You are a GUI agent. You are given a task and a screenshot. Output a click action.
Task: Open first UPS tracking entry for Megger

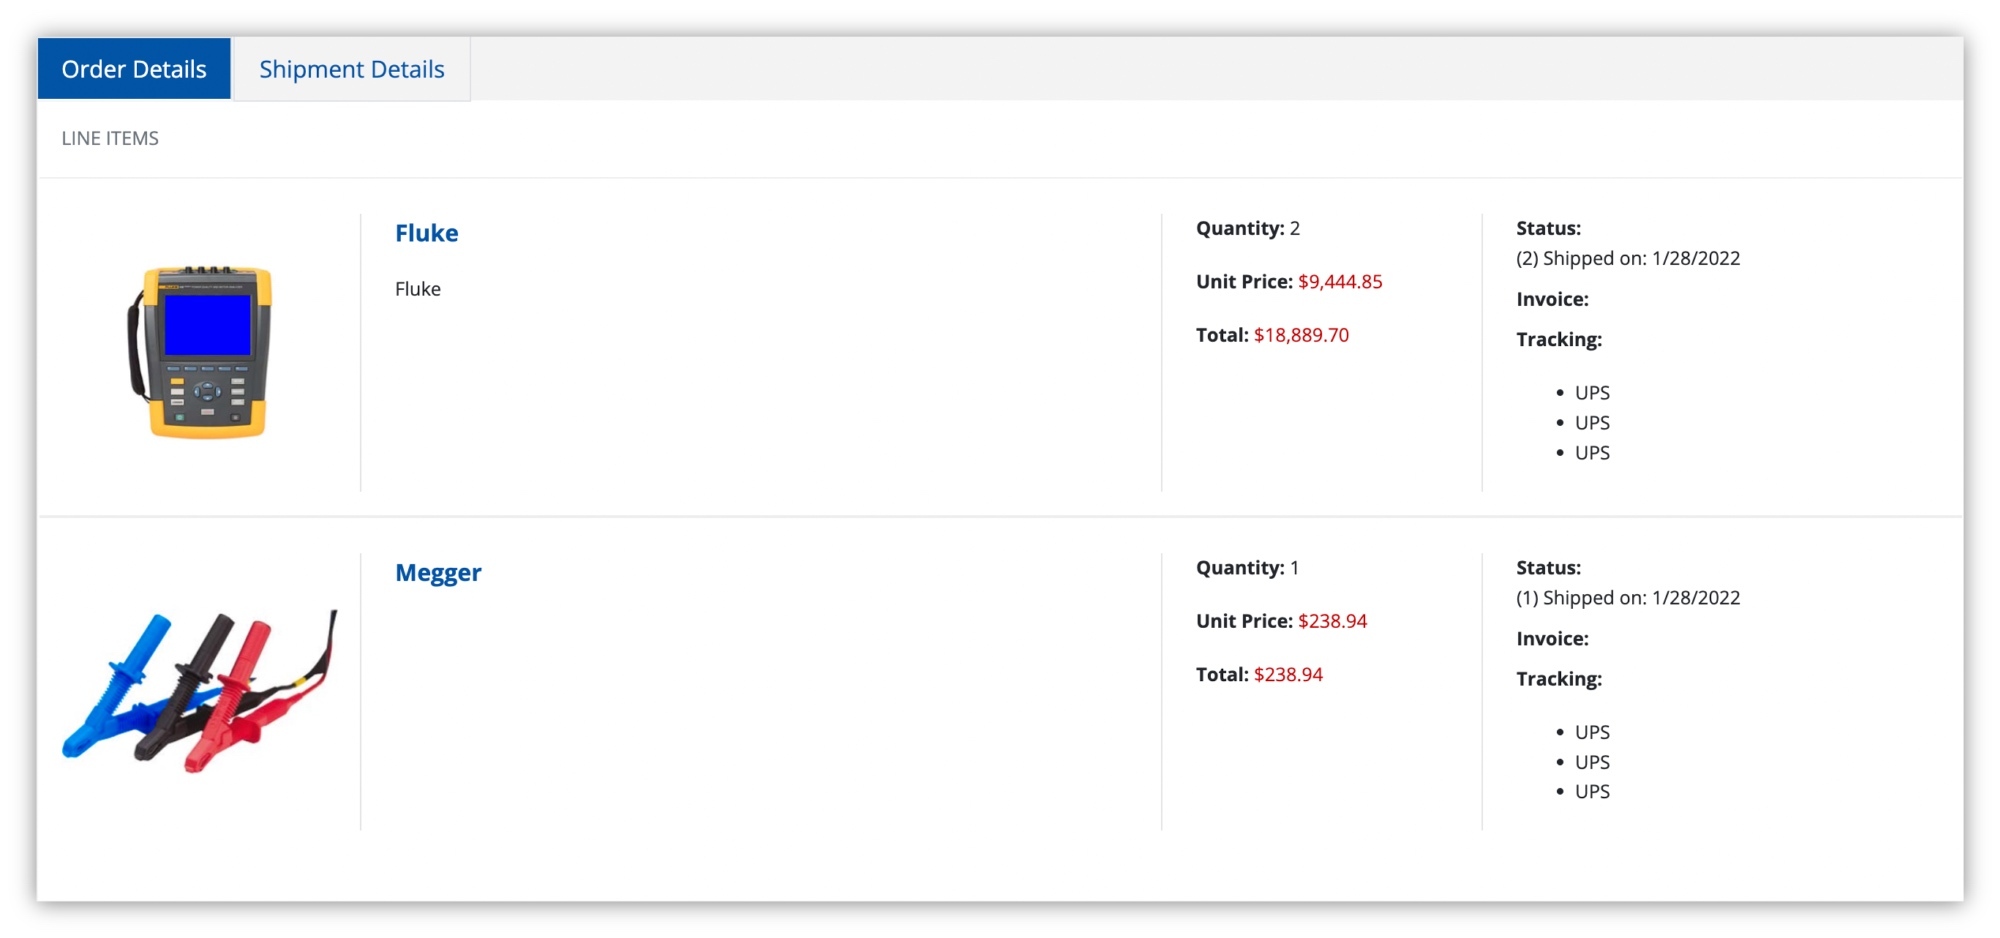pos(1592,732)
